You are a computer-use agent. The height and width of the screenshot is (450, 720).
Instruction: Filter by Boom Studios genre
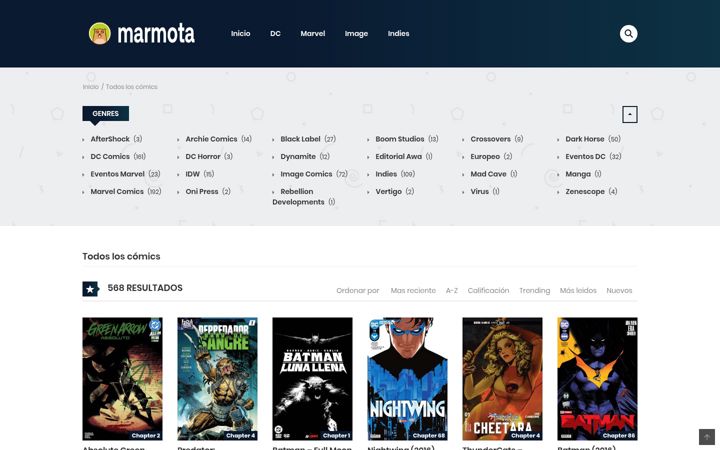pos(399,139)
